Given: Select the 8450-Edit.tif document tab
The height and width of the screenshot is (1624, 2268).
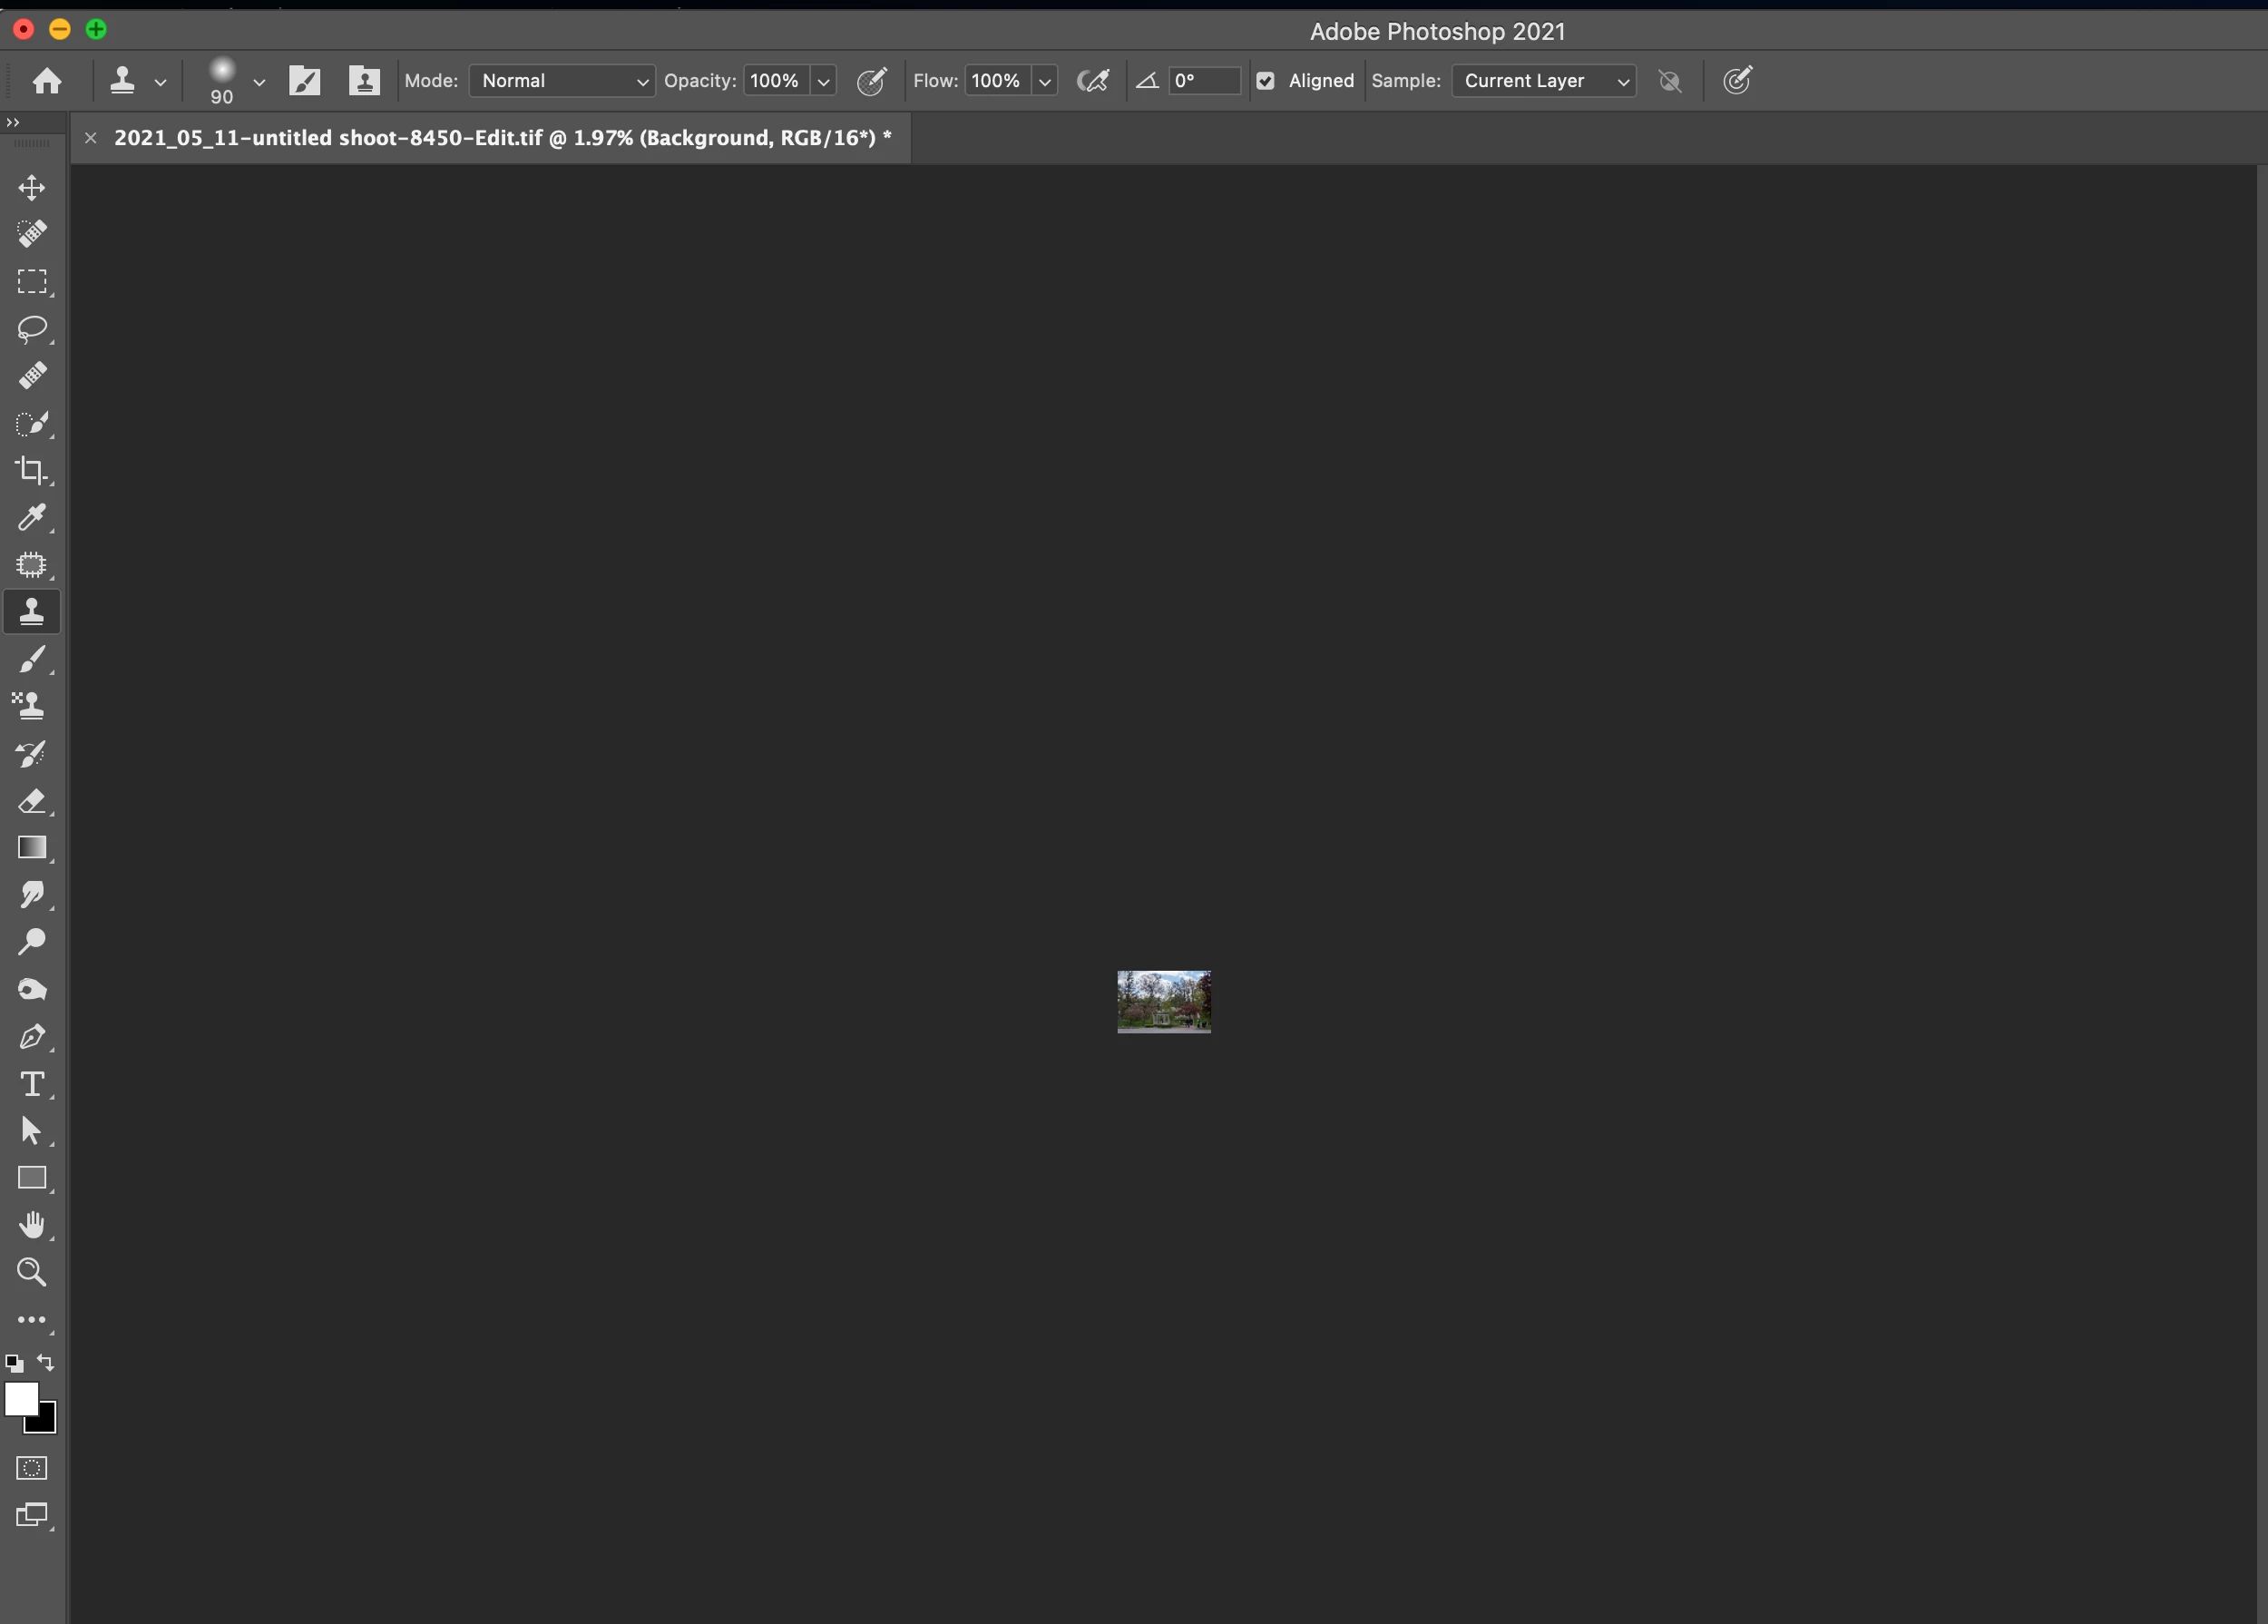Looking at the screenshot, I should pos(502,138).
